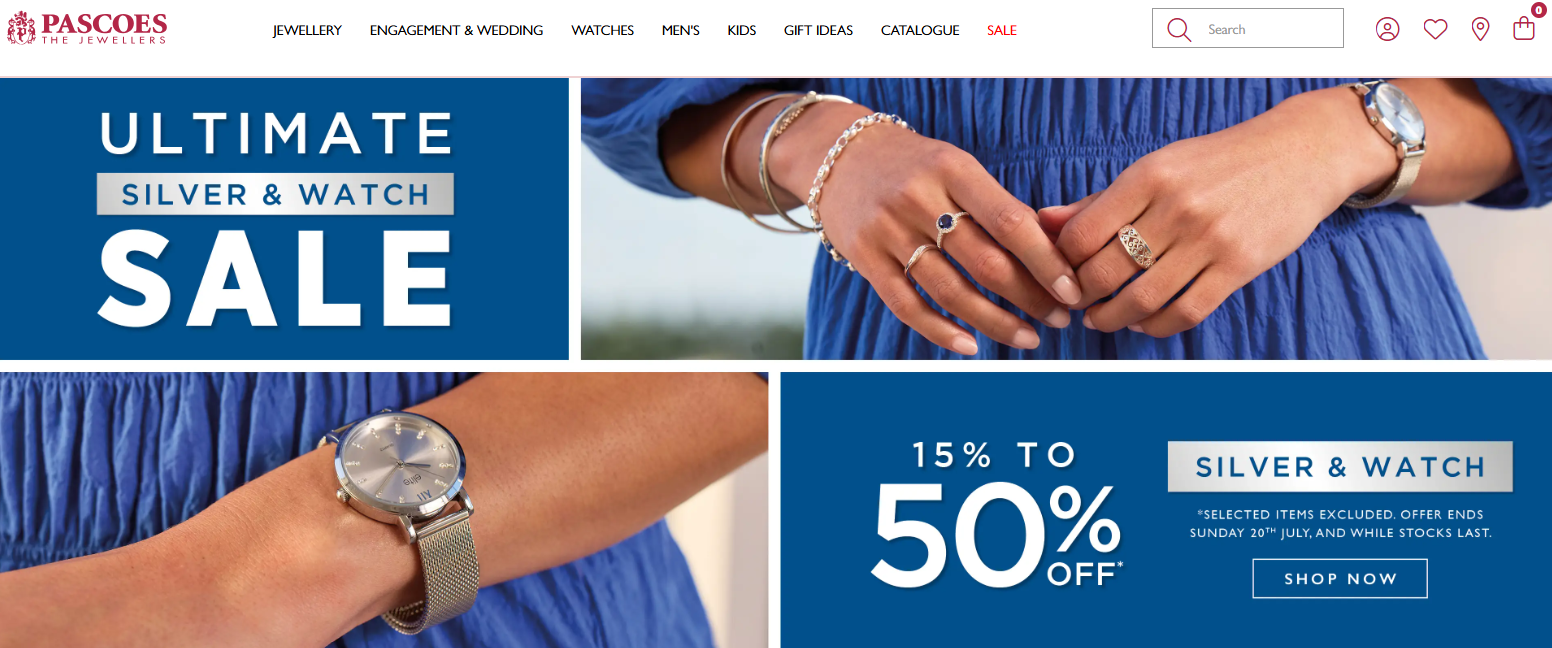Go to the Catalogue page
The height and width of the screenshot is (648, 1552).
[920, 30]
